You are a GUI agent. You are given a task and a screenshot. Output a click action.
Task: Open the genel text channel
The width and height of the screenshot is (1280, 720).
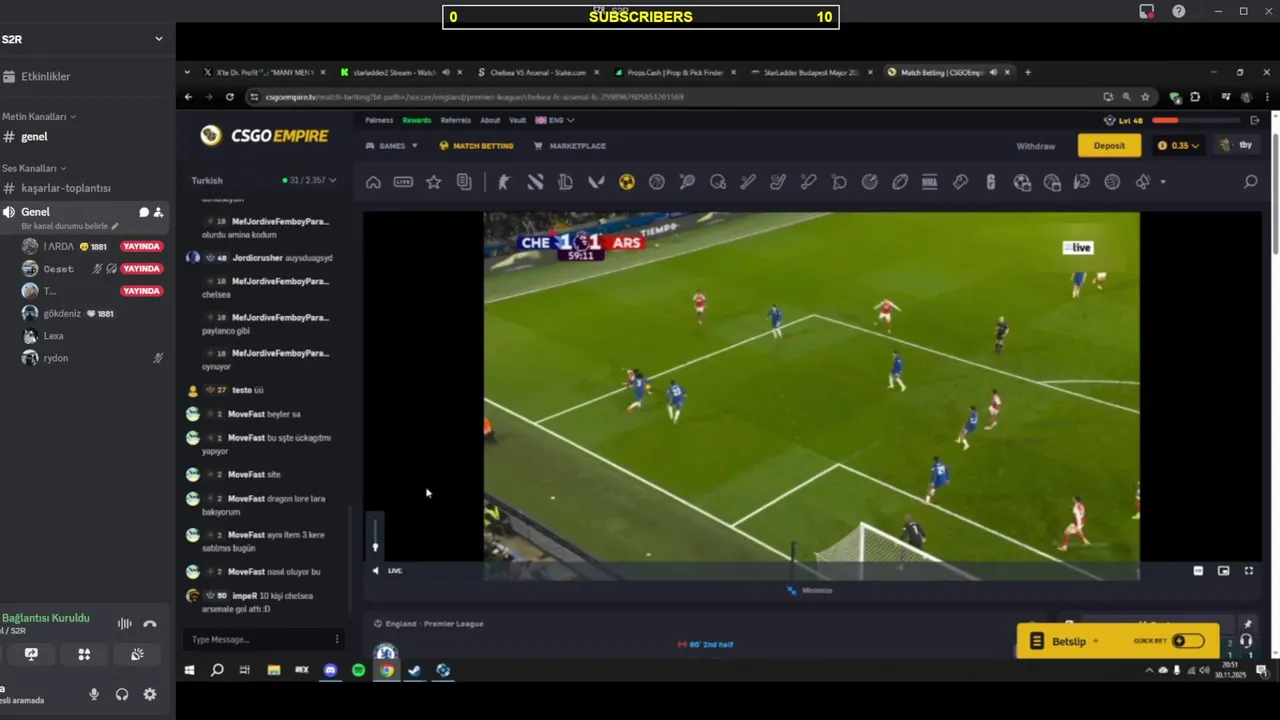pos(34,137)
